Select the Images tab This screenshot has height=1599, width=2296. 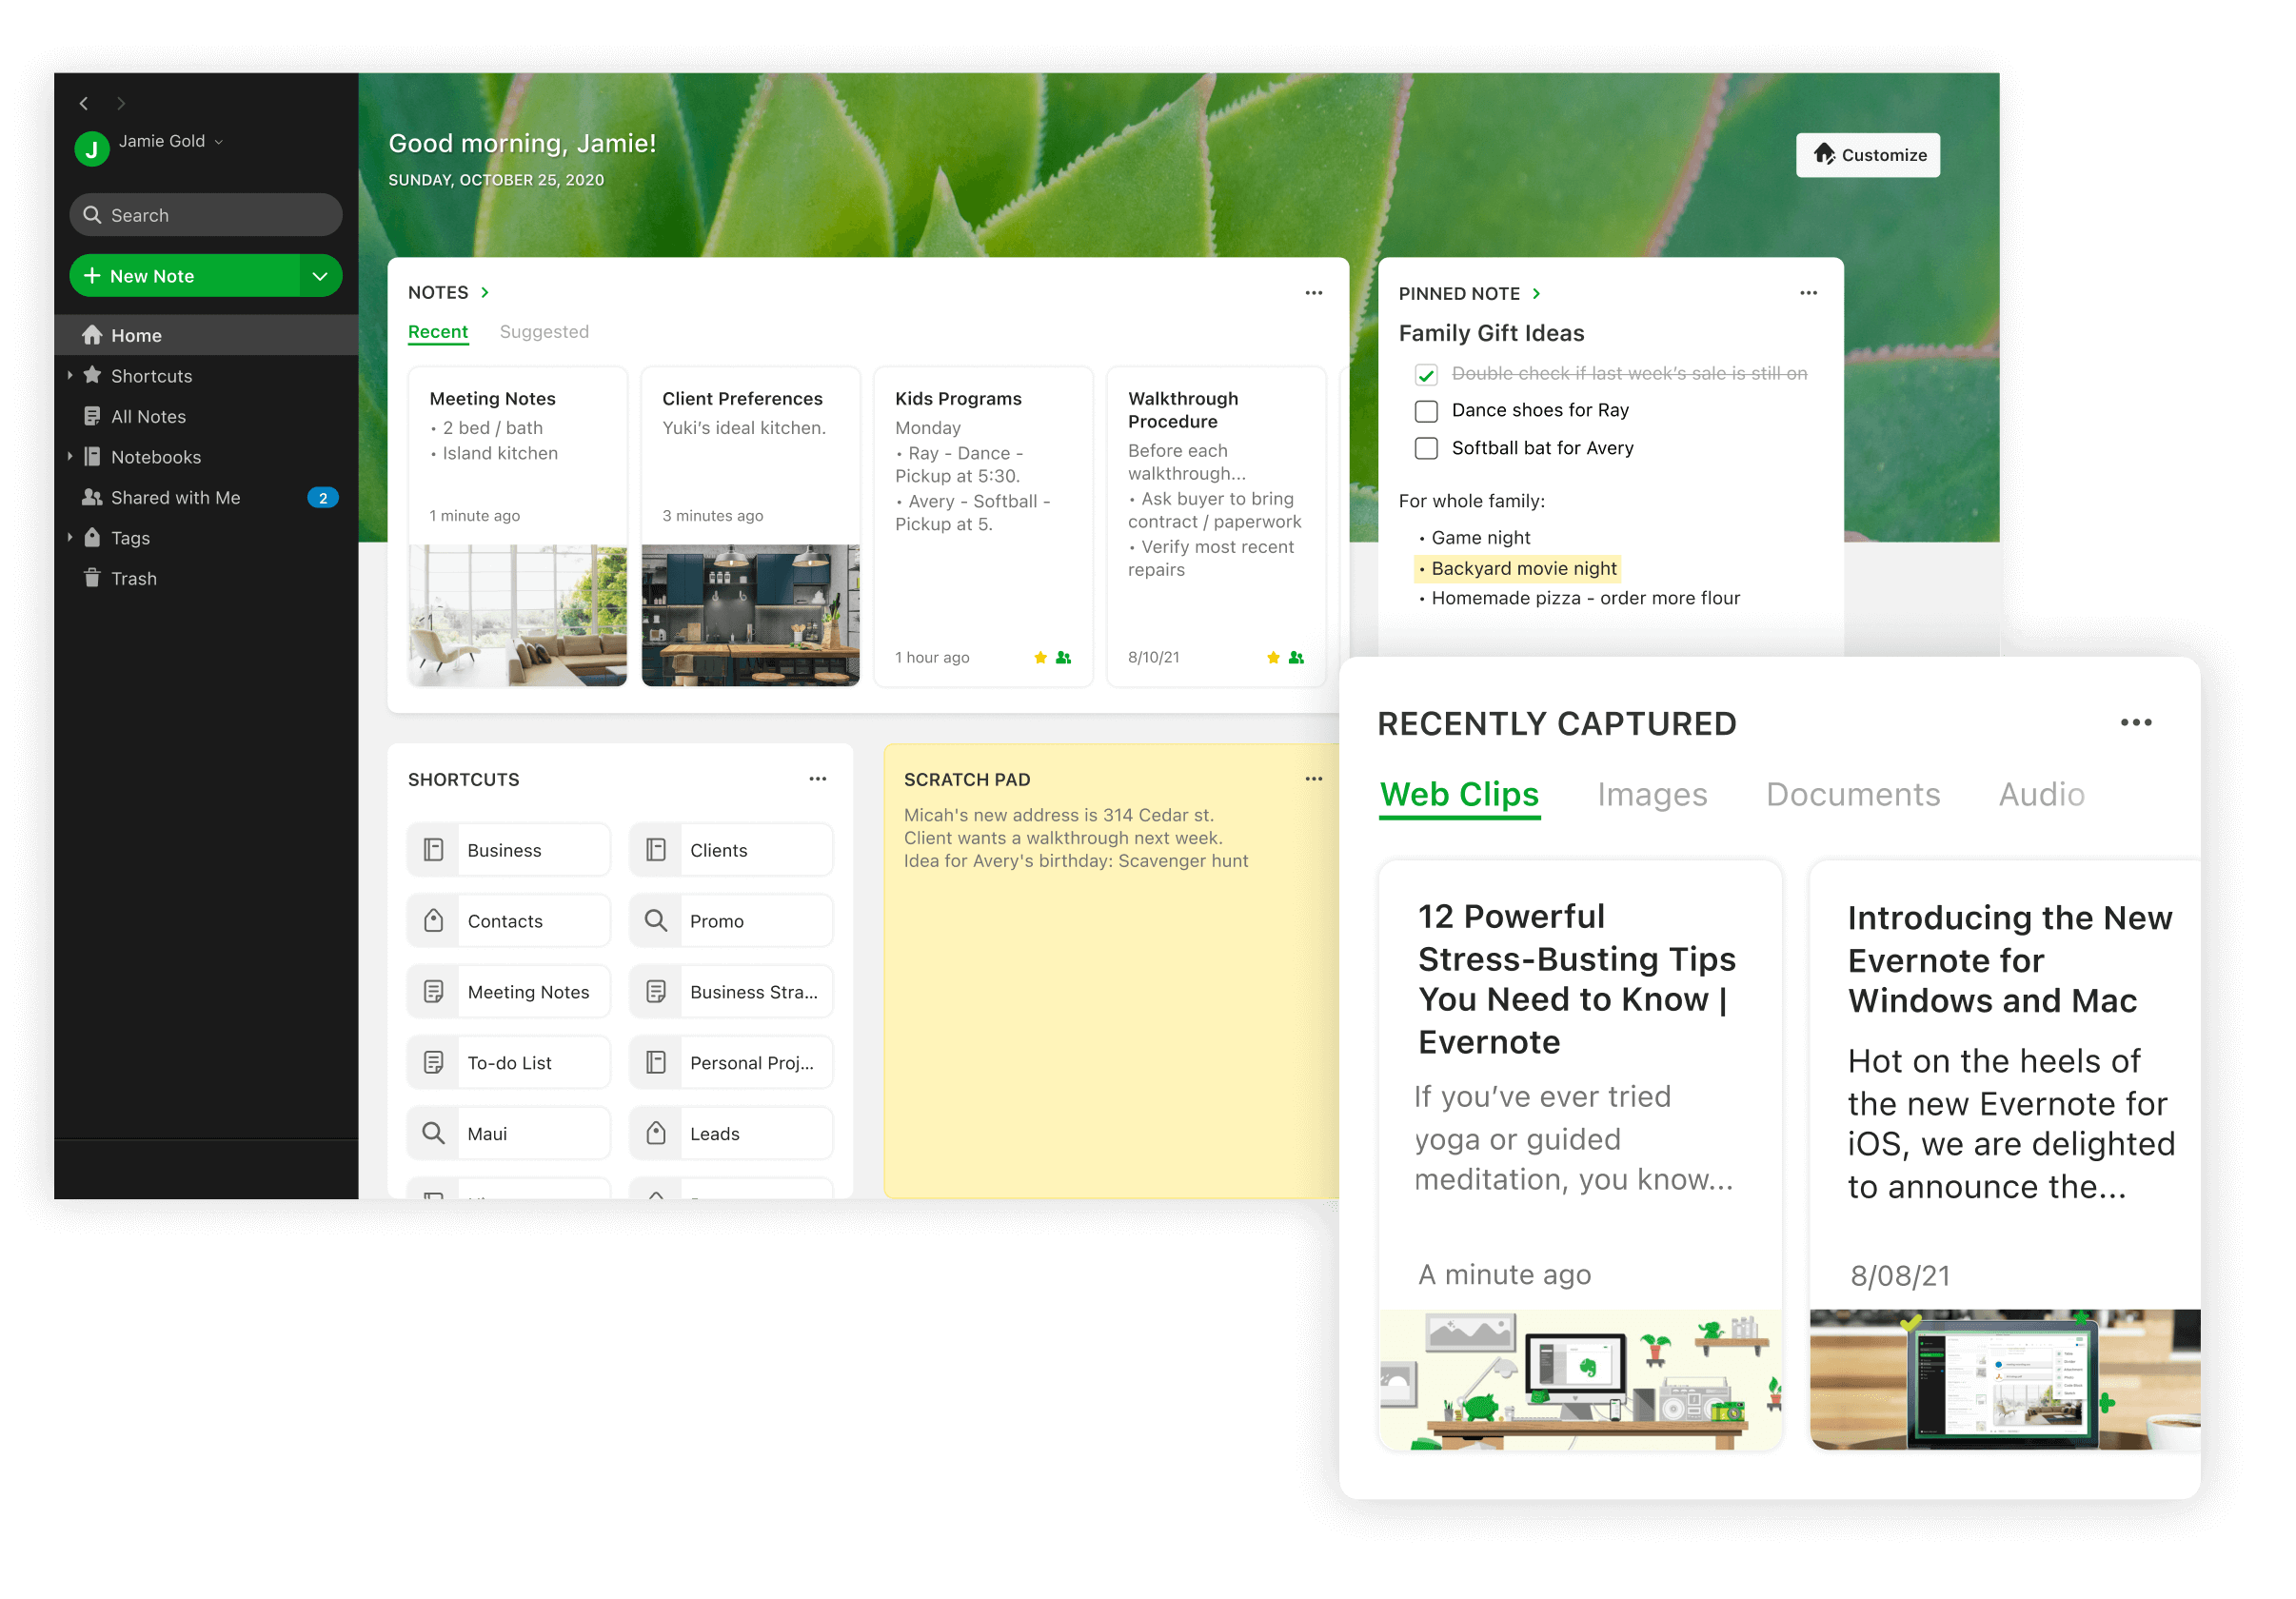click(x=1652, y=795)
